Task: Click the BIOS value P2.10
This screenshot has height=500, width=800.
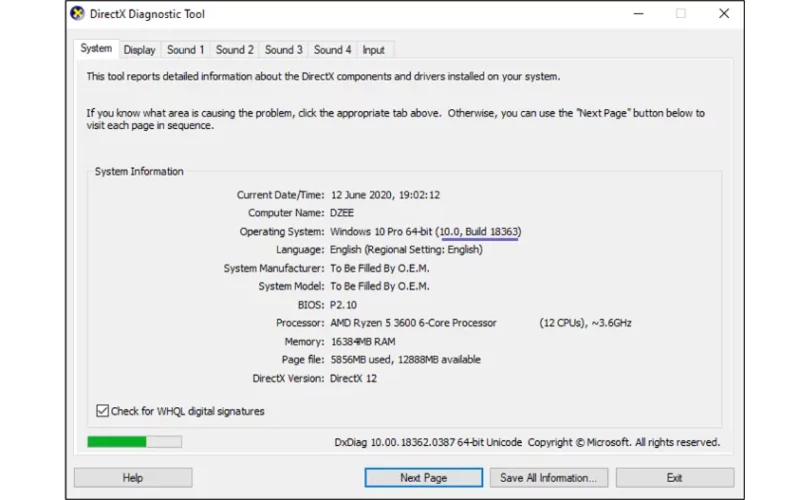Action: (343, 305)
